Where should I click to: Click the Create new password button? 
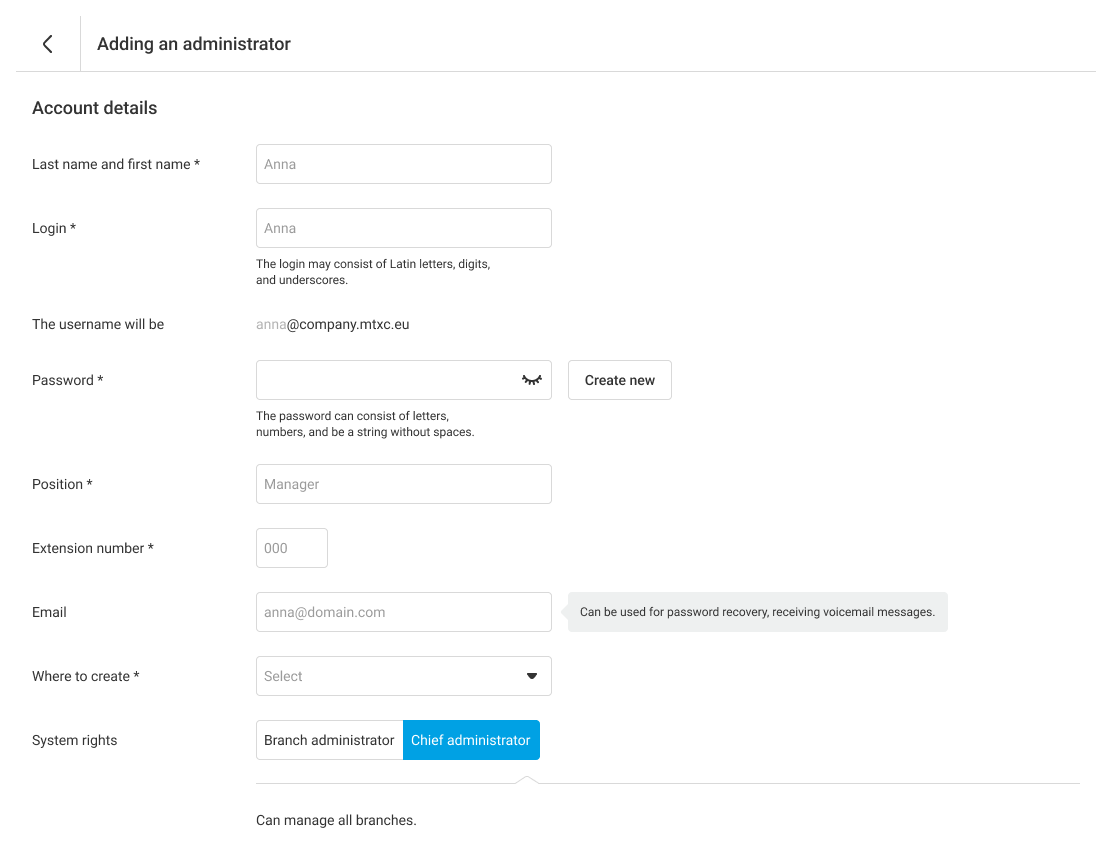(619, 380)
